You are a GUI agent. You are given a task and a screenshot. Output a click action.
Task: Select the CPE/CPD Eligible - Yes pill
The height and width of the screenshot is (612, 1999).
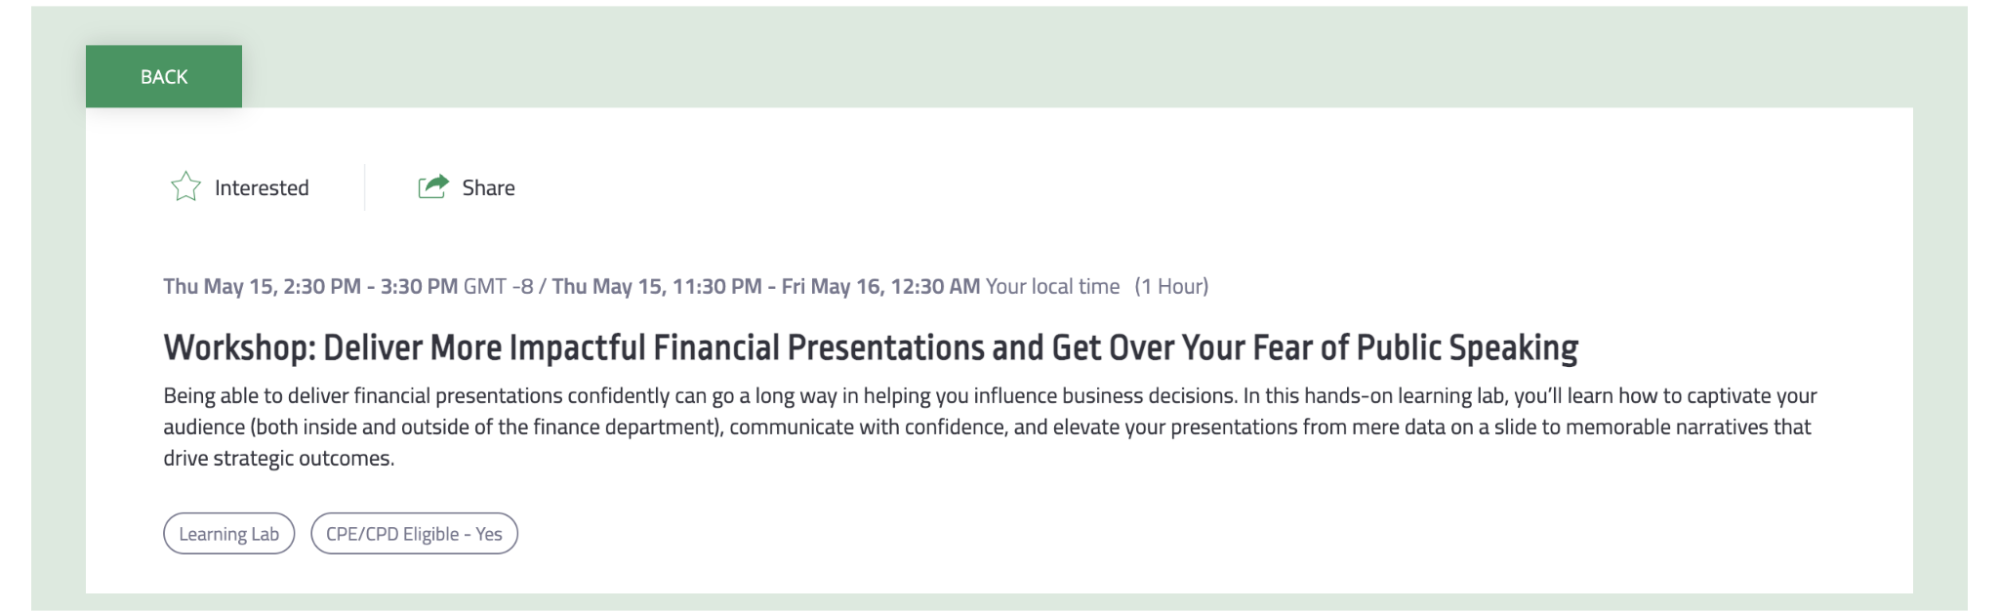(x=413, y=533)
